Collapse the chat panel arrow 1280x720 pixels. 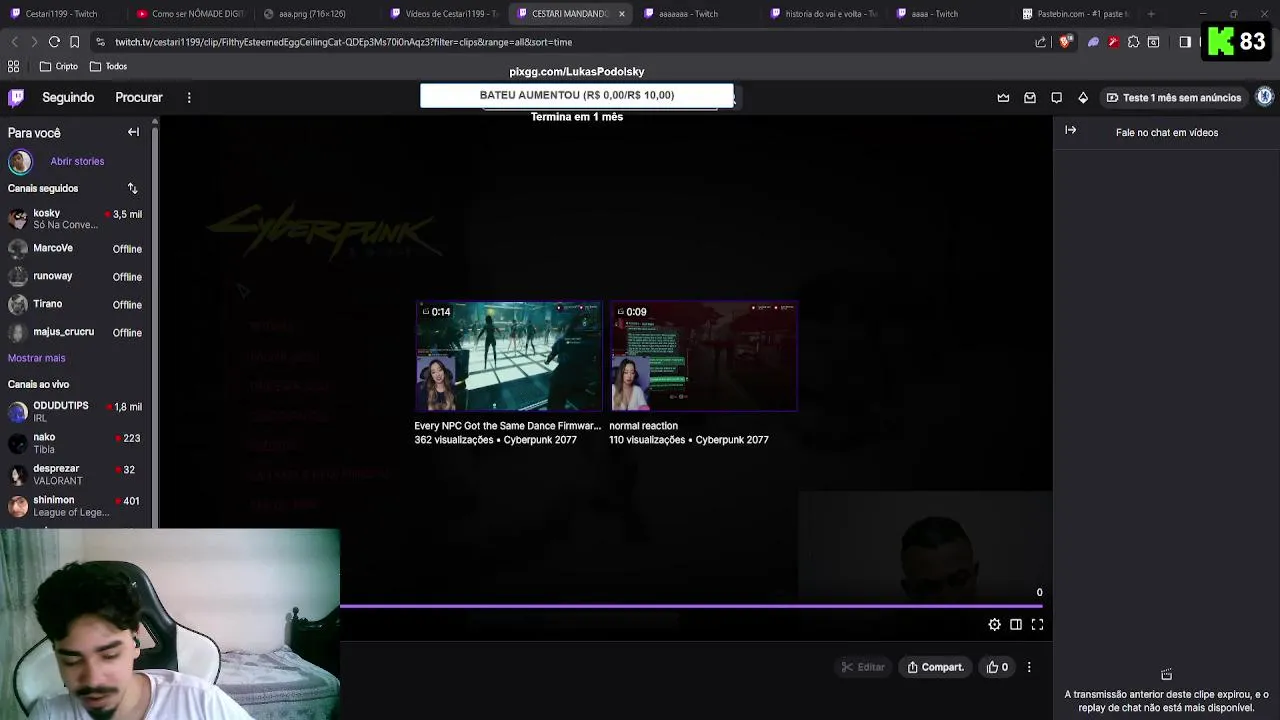1071,130
